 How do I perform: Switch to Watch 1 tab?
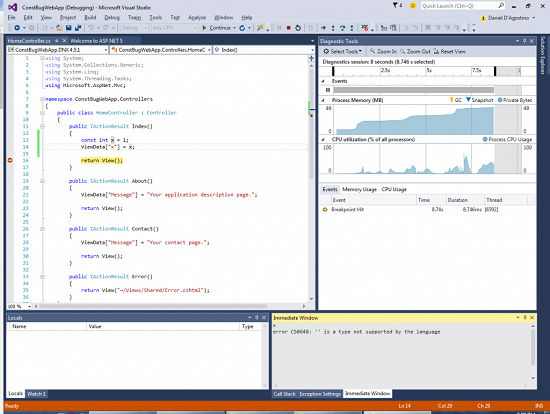pyautogui.click(x=36, y=394)
